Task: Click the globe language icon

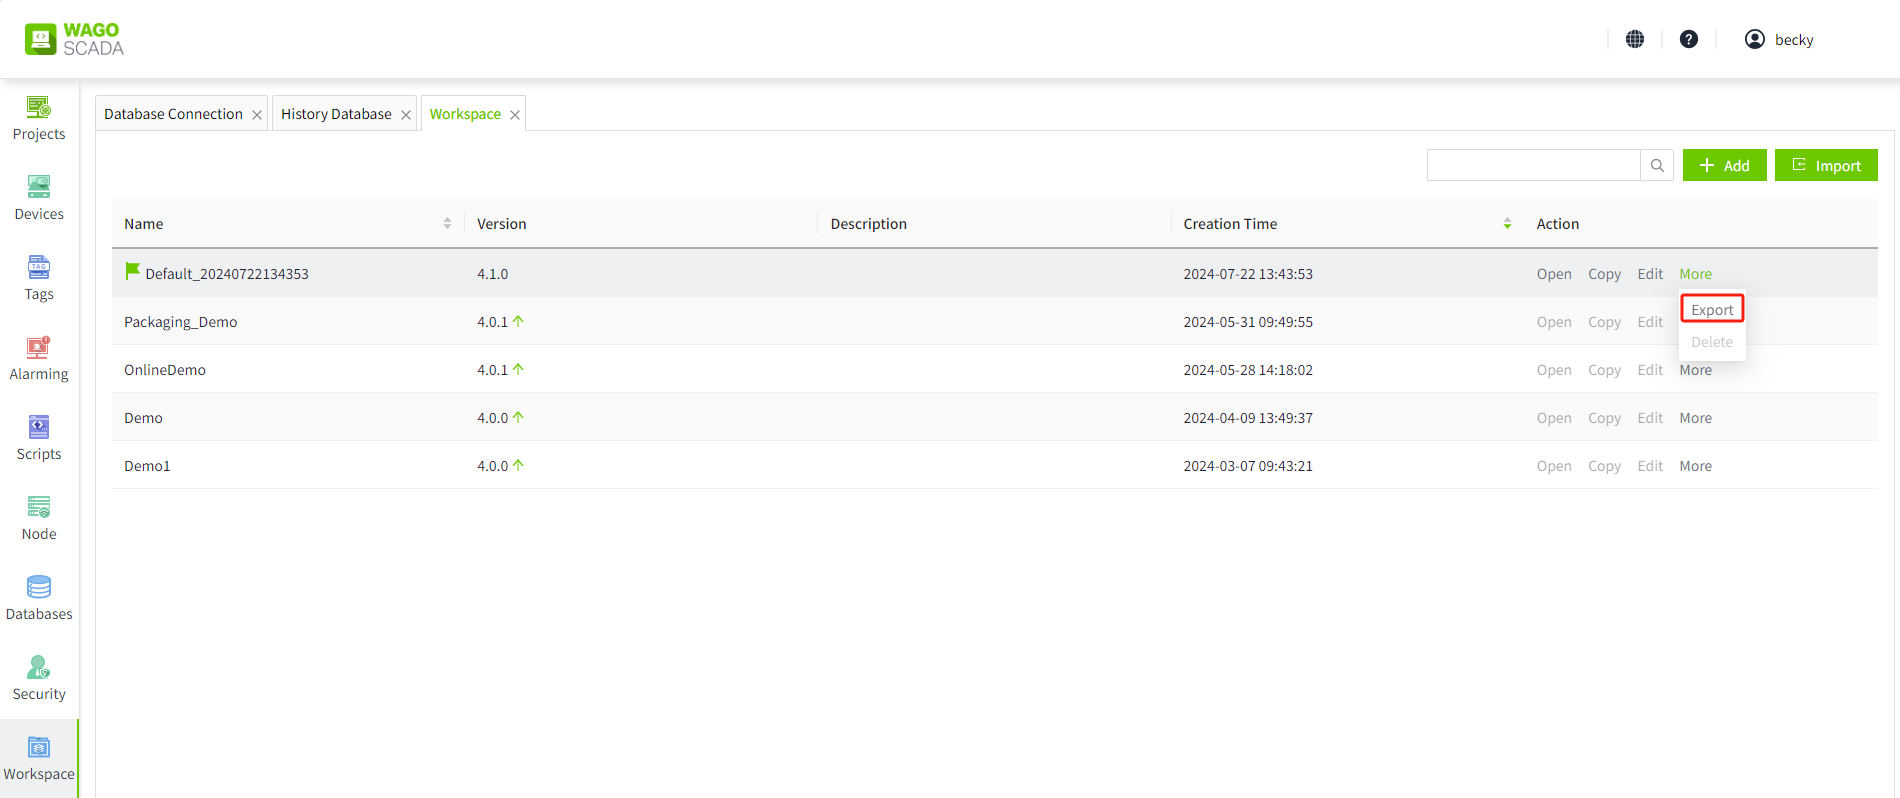Action: click(1635, 39)
